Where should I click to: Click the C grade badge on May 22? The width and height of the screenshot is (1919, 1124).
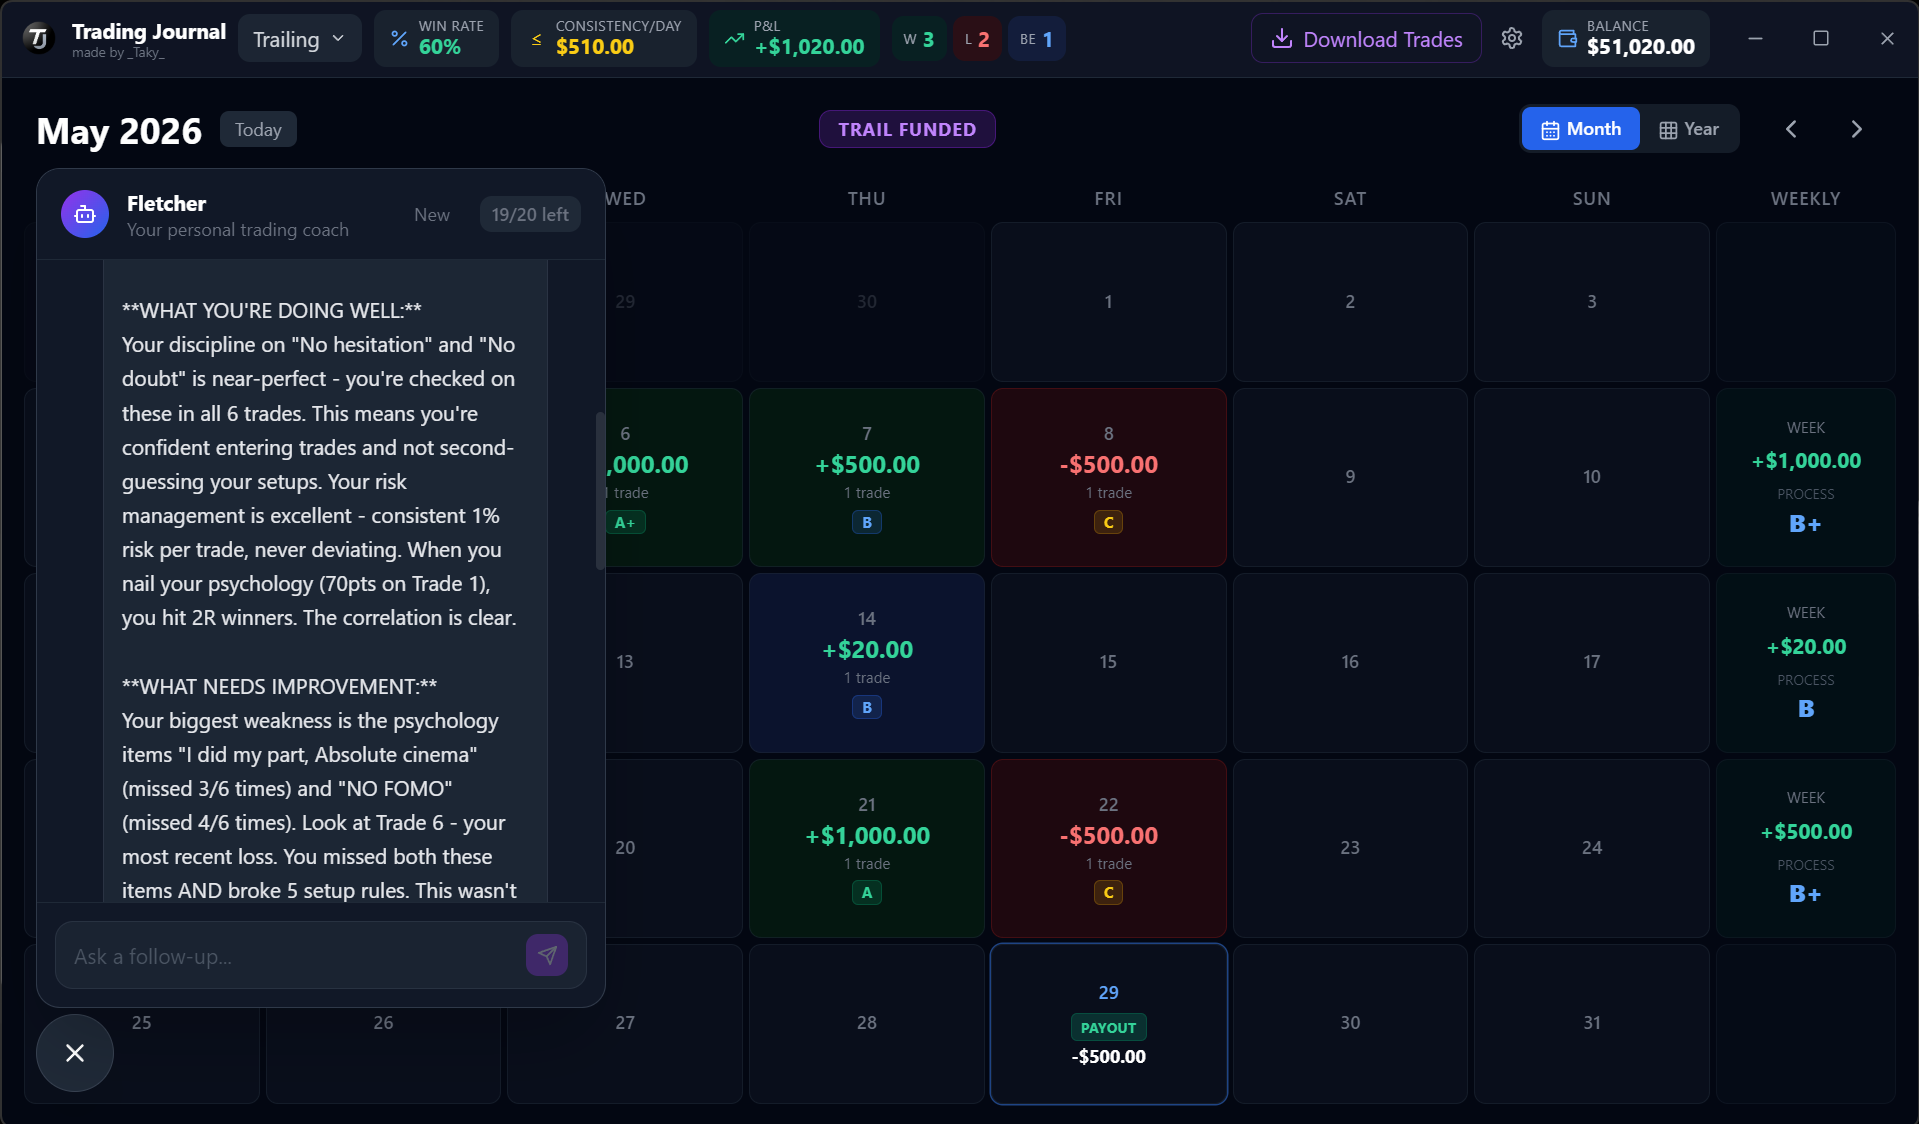1108,892
